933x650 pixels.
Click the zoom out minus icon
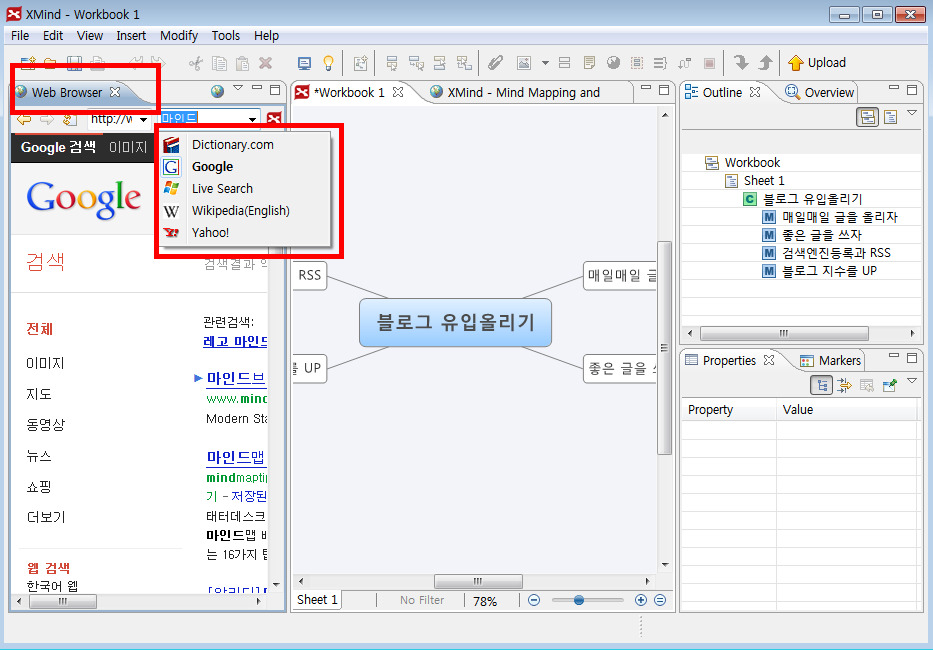[534, 600]
